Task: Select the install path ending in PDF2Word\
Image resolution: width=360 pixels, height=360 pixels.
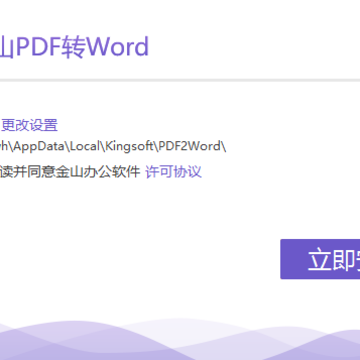Action: pyautogui.click(x=113, y=146)
